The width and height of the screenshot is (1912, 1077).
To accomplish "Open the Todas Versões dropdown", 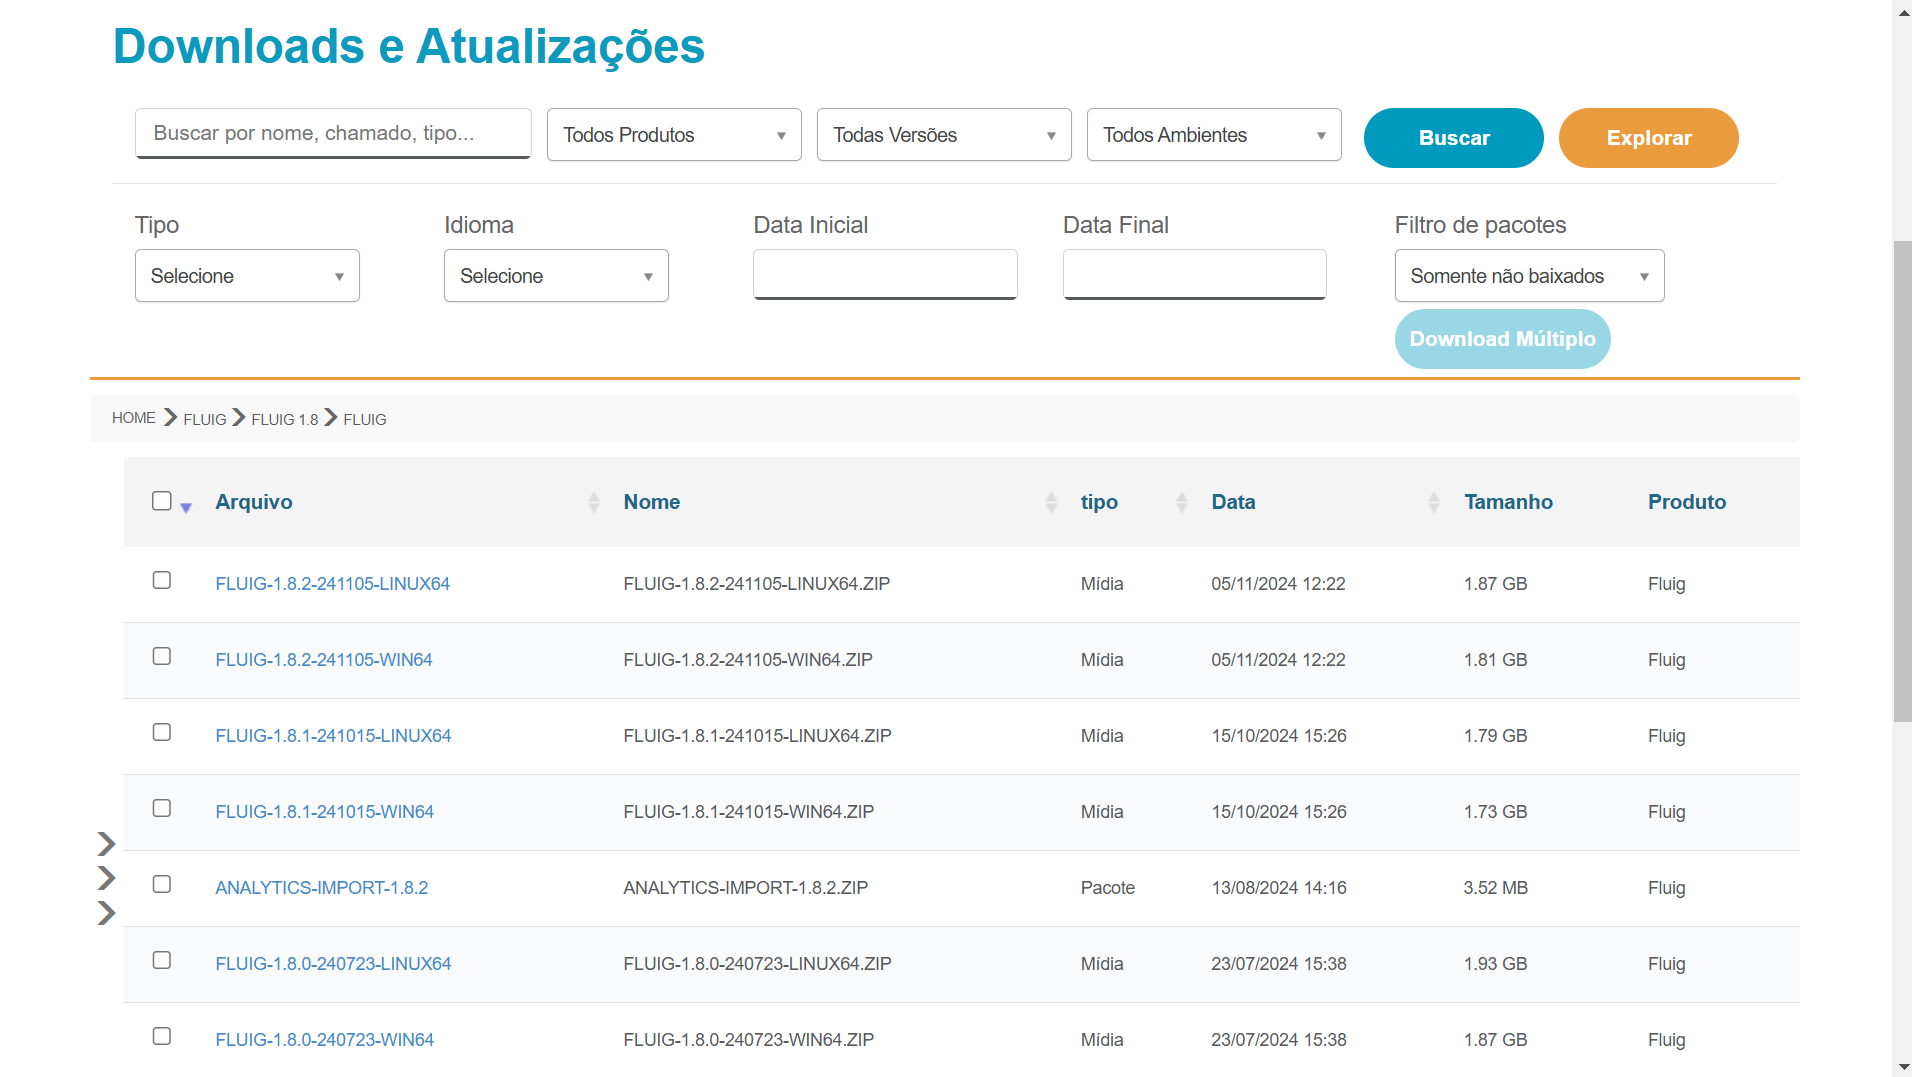I will pyautogui.click(x=944, y=135).
